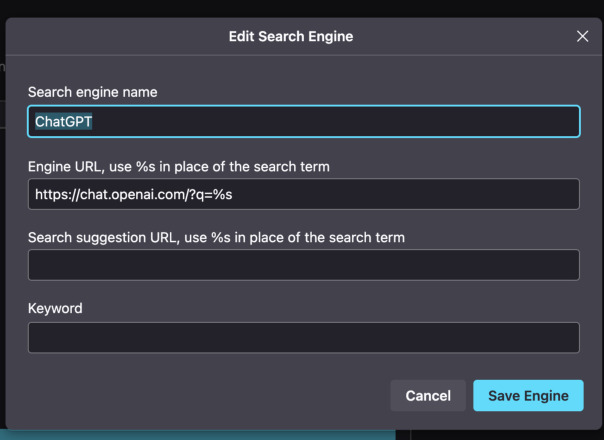Place cursor after "%s" in engine URL
This screenshot has width=604, height=440.
(234, 194)
